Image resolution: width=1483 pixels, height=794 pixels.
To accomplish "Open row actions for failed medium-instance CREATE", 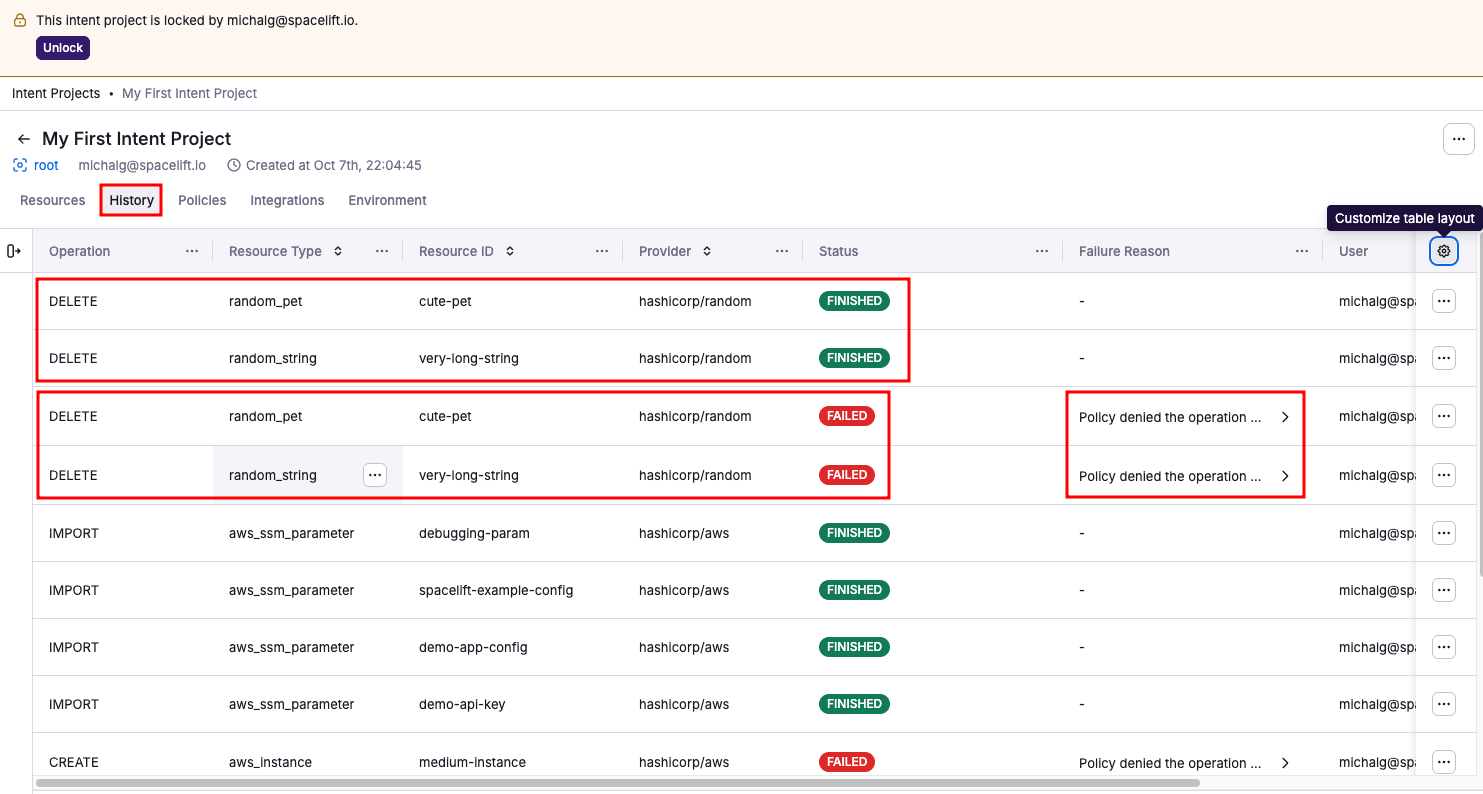I will pyautogui.click(x=1443, y=761).
